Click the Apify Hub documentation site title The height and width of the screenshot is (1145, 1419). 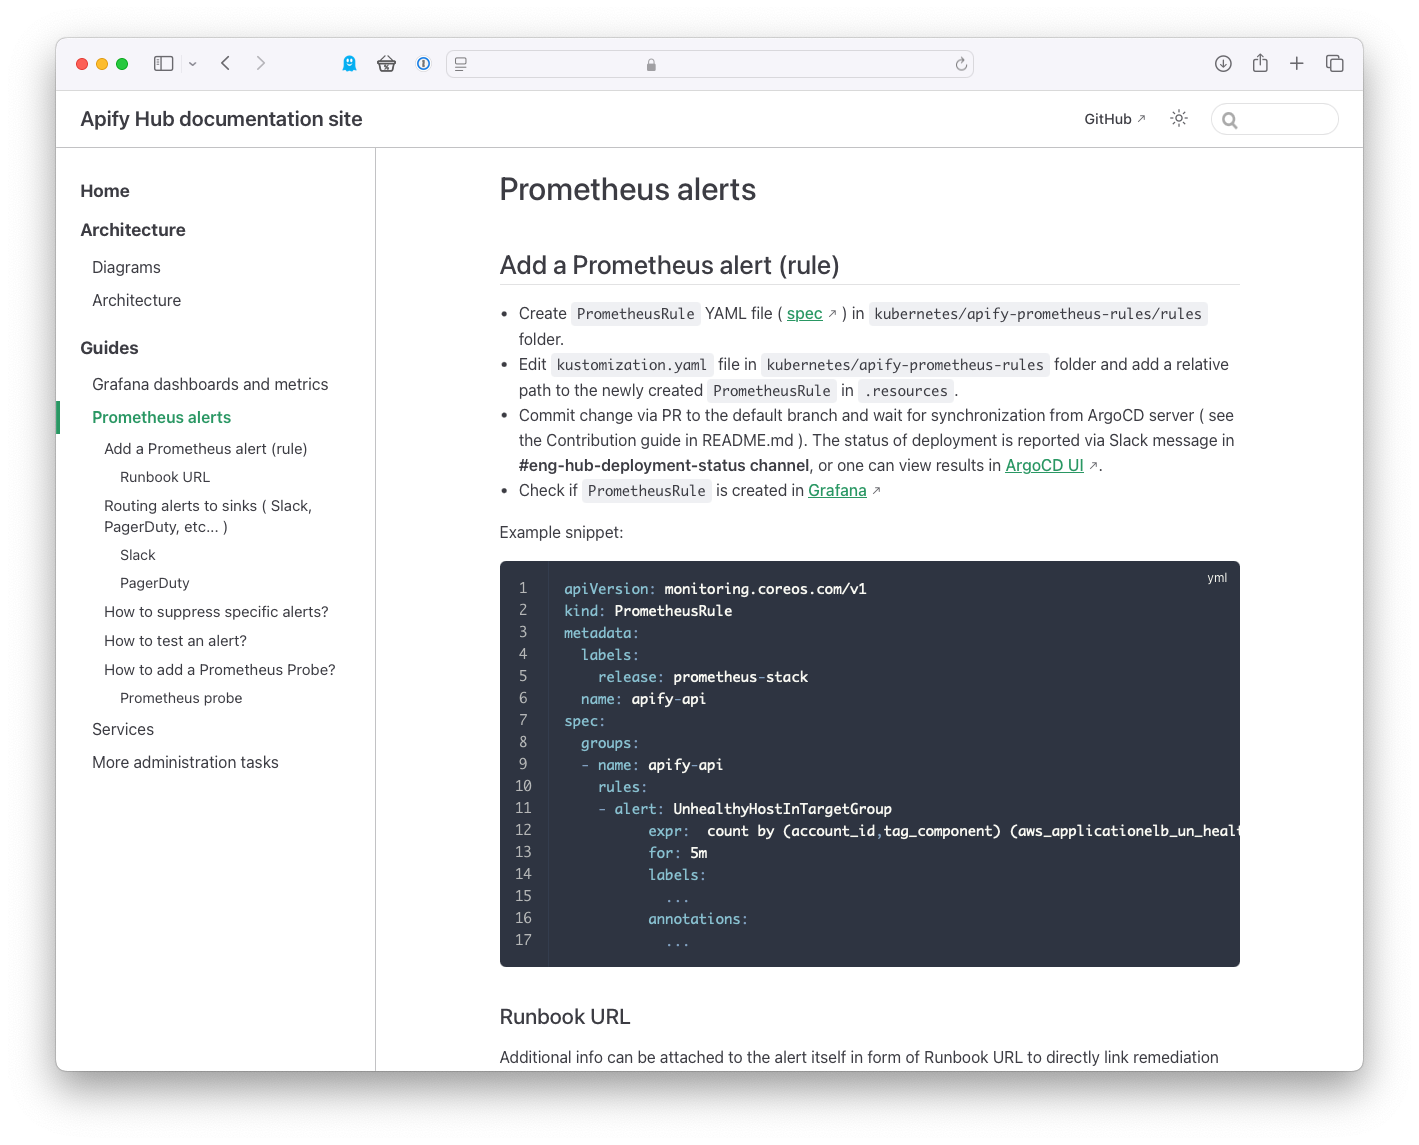click(221, 119)
